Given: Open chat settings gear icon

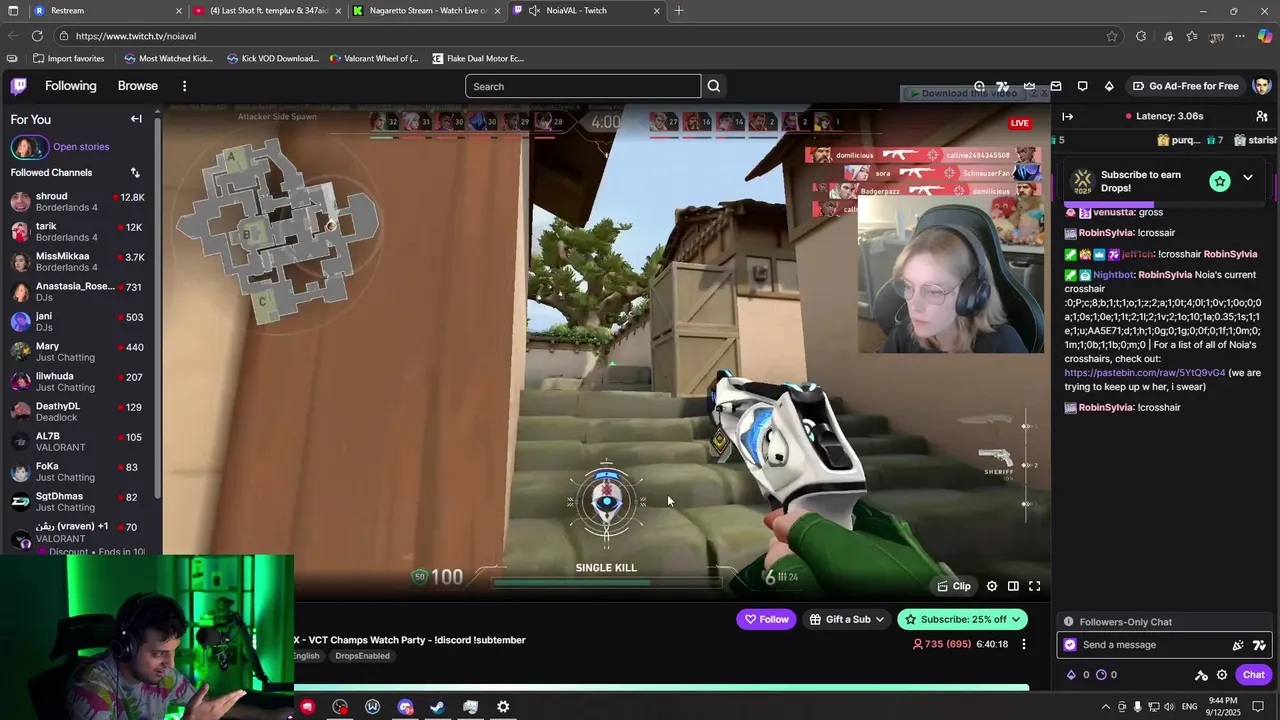Looking at the screenshot, I should (1221, 675).
